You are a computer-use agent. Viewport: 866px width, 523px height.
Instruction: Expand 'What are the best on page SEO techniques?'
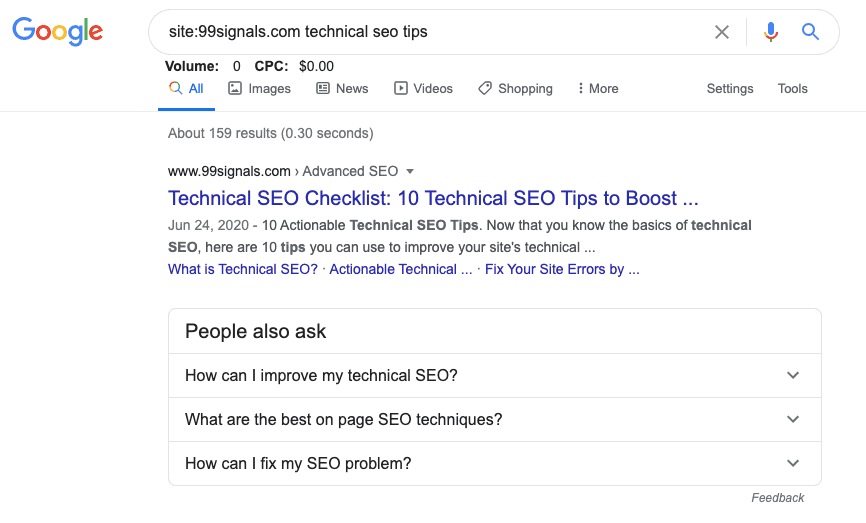coord(494,420)
